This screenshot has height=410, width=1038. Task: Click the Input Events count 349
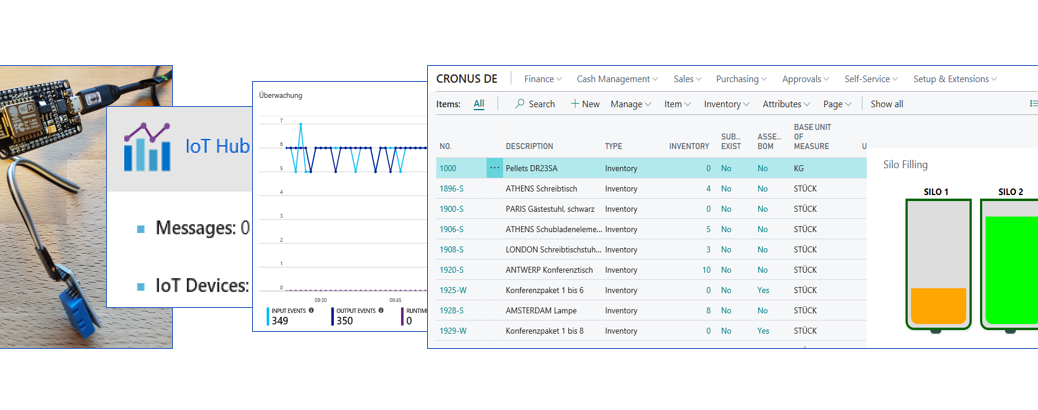pyautogui.click(x=281, y=321)
